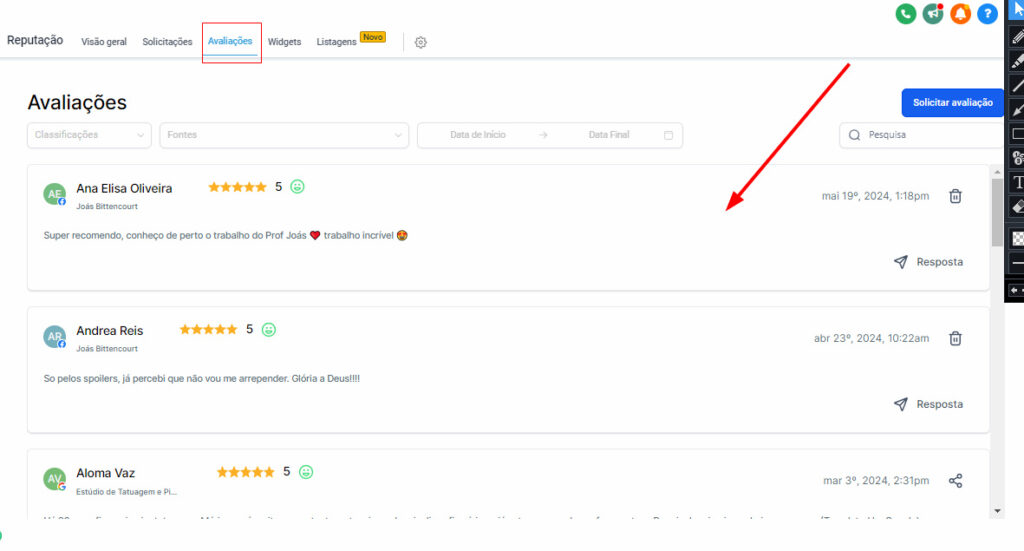Viewport: 1024px width, 551px height.
Task: Open the calendar icon in date range
Action: (668, 135)
